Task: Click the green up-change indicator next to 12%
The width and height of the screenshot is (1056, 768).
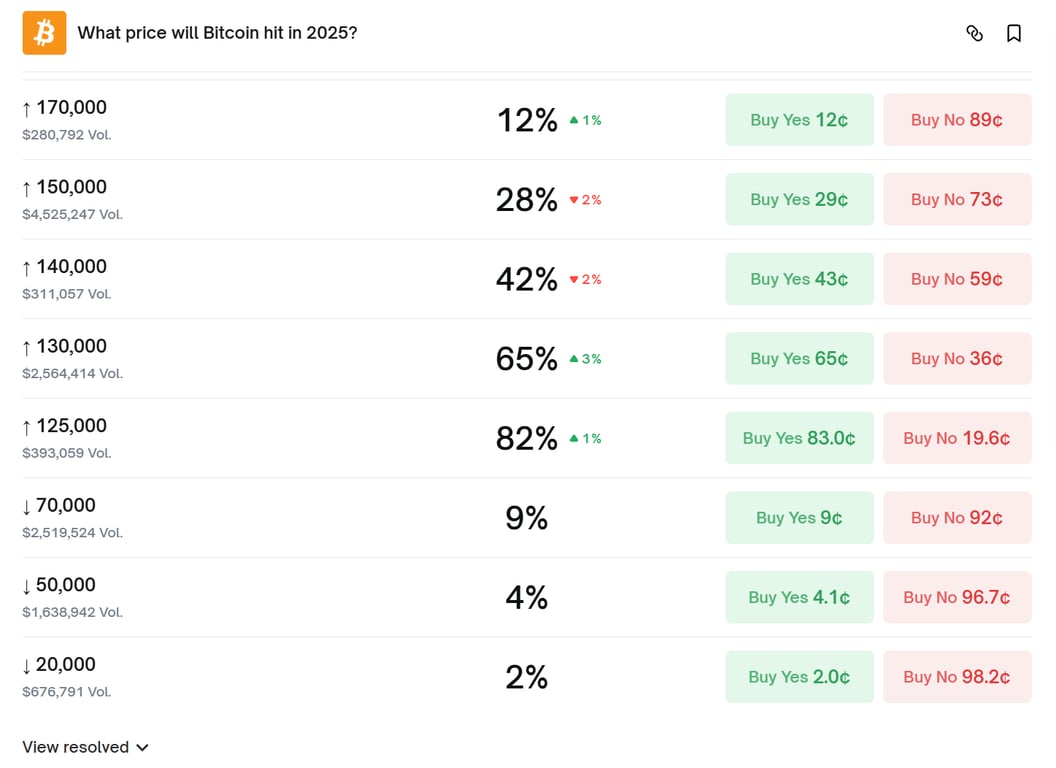Action: 583,120
